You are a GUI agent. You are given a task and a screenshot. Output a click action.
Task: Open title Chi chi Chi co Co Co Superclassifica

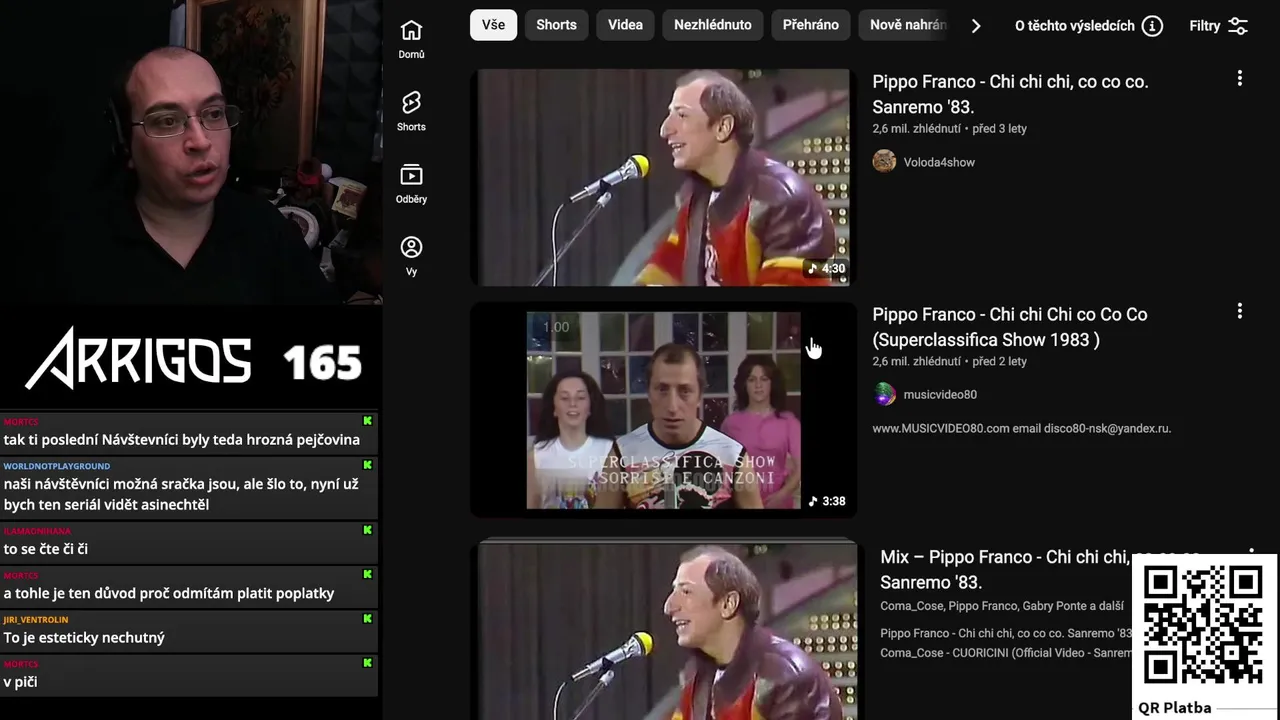click(x=1010, y=327)
